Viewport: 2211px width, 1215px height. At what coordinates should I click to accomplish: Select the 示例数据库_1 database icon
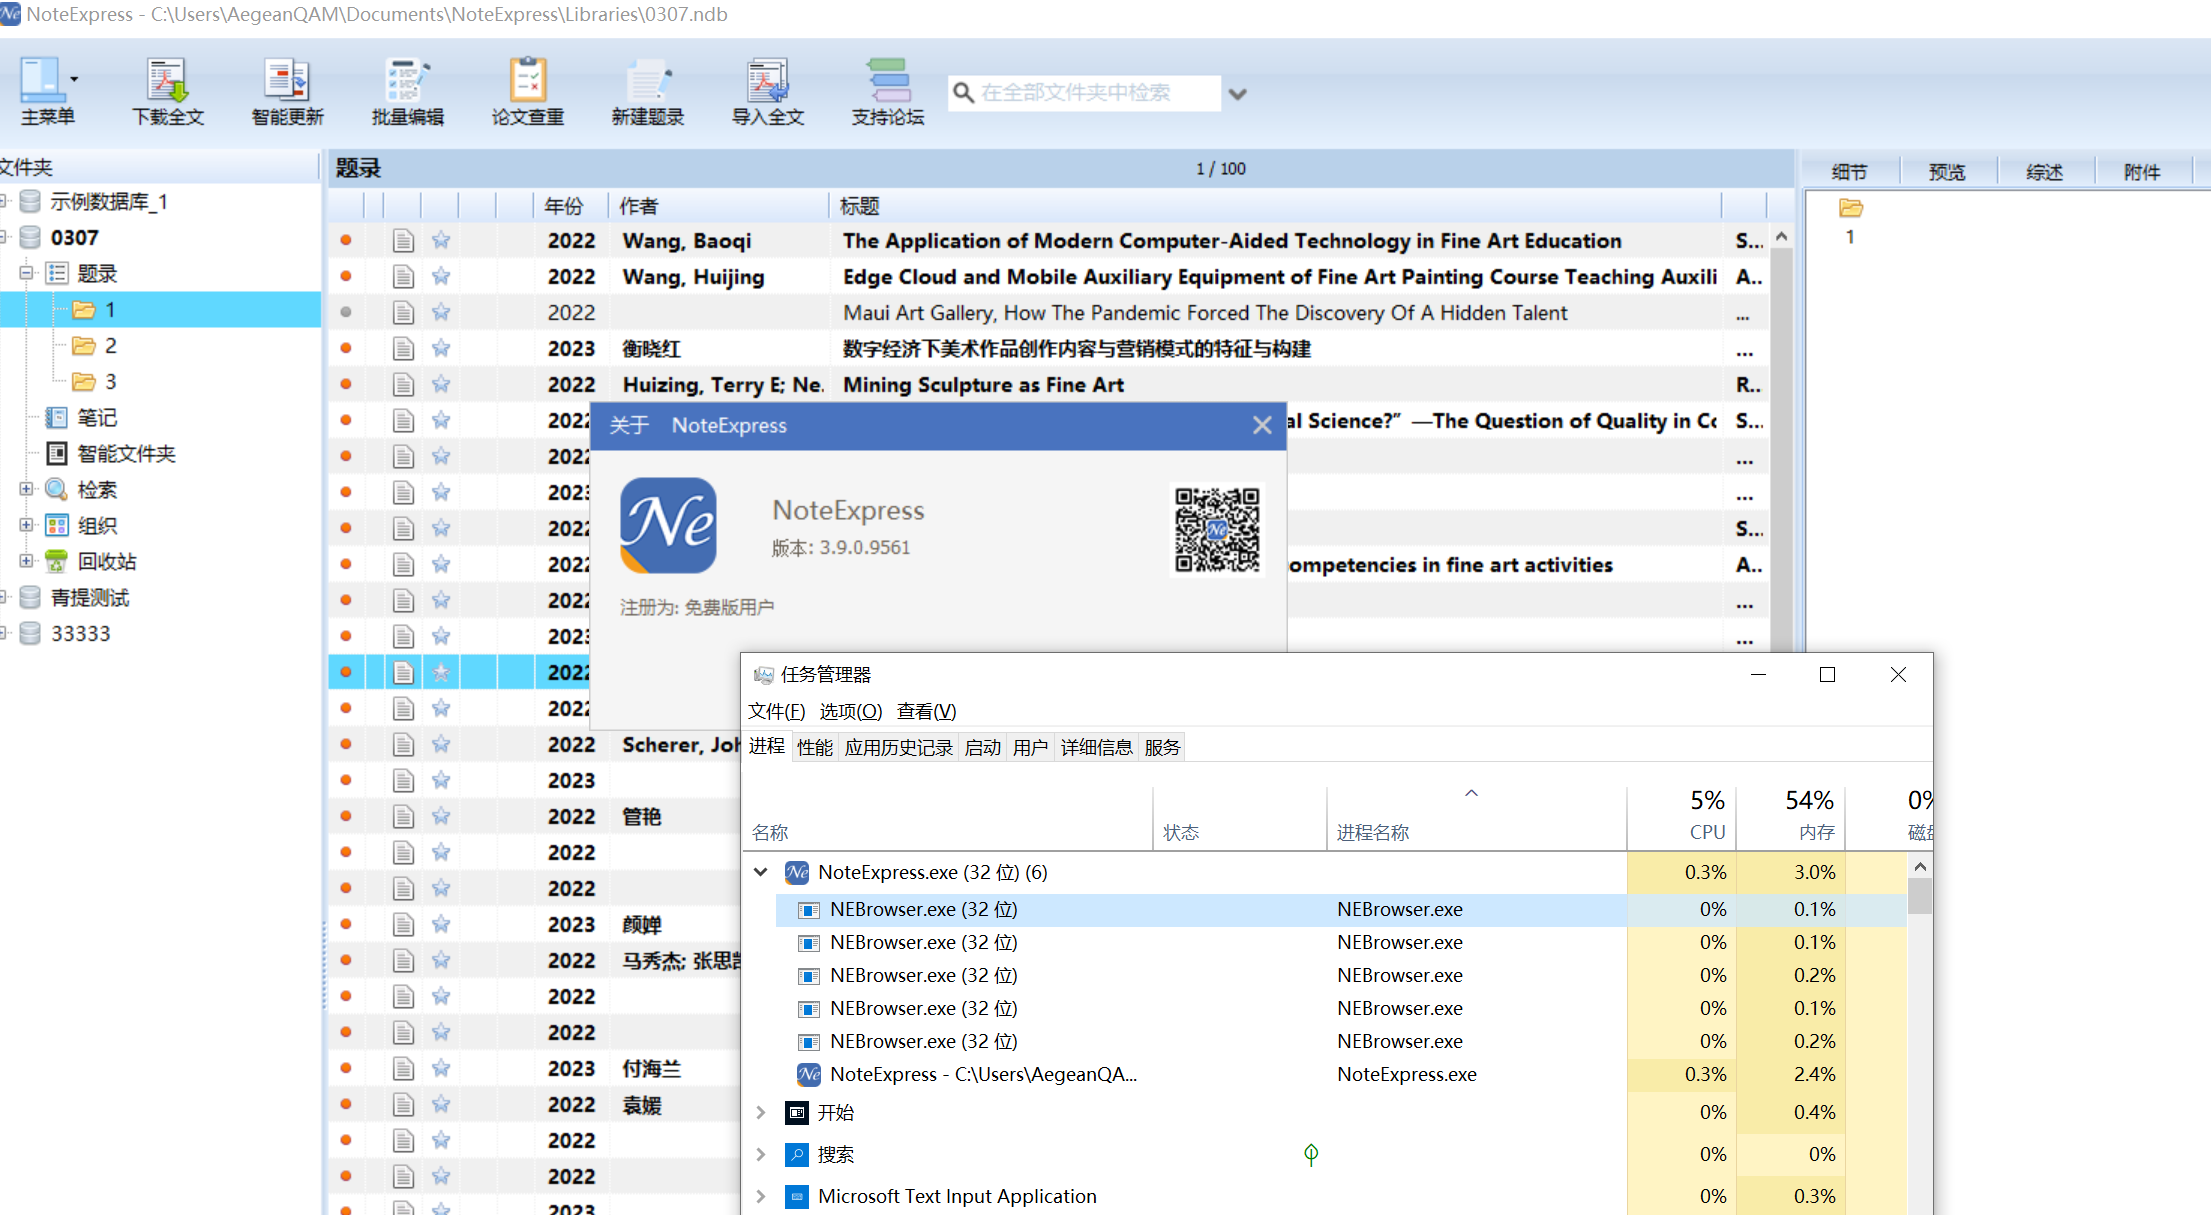pos(31,202)
